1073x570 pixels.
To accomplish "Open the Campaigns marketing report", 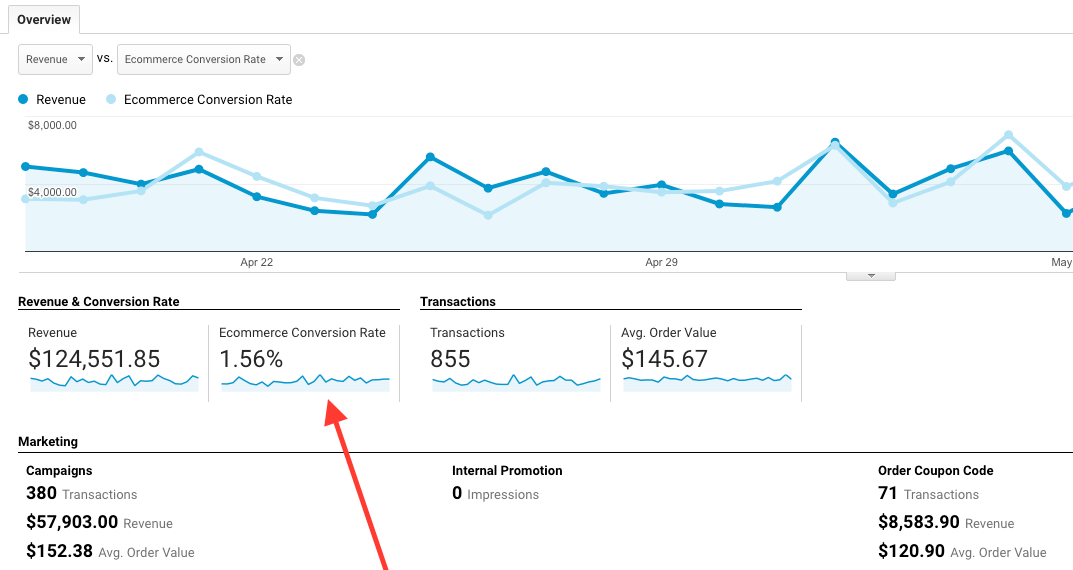I will (x=59, y=470).
